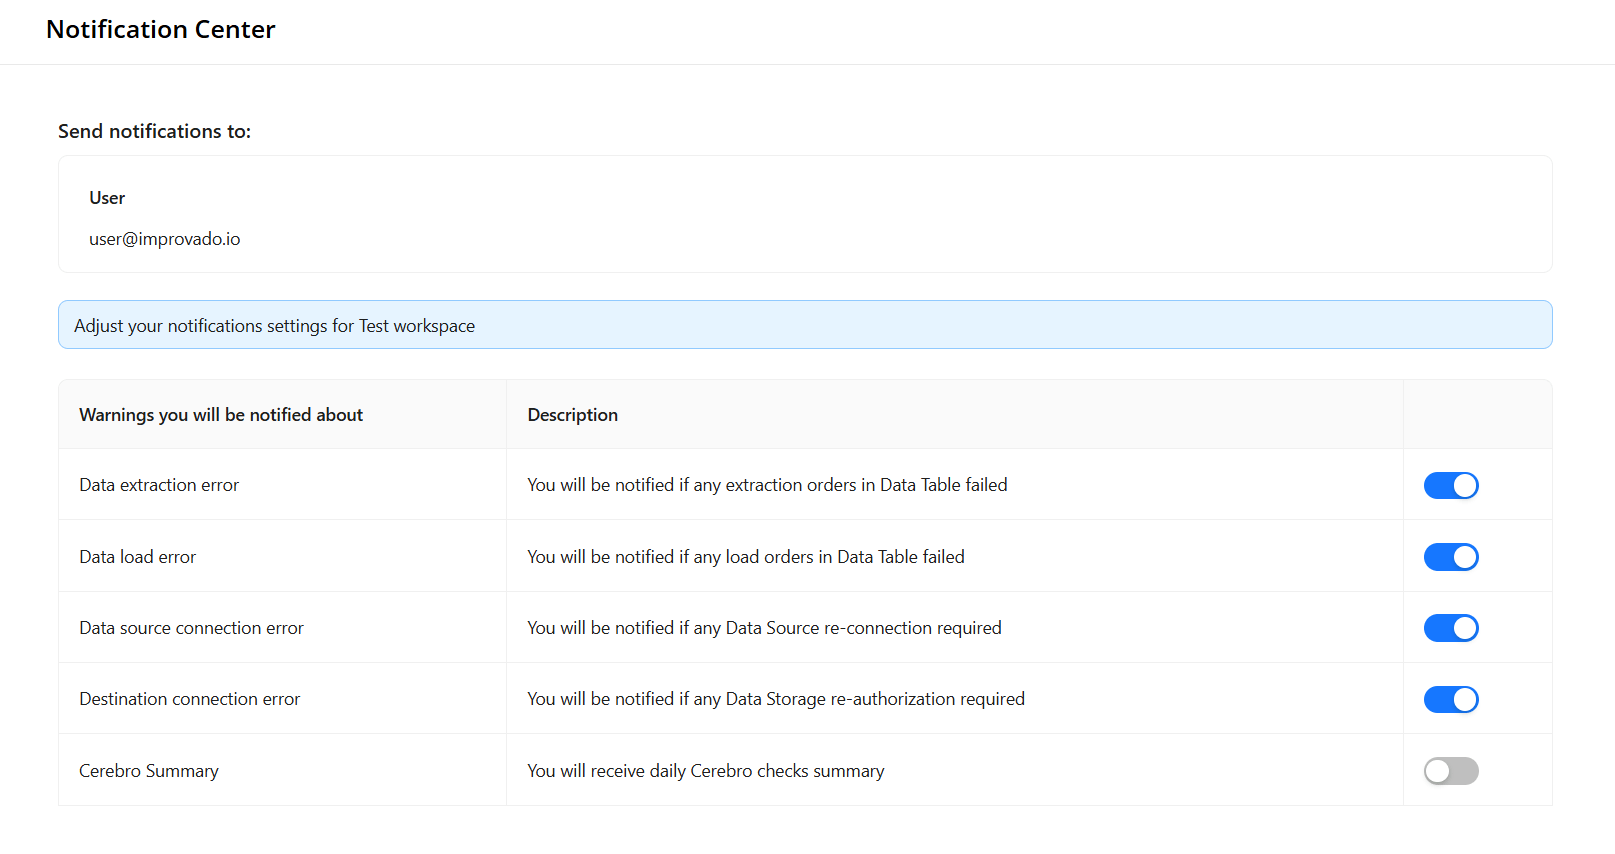
Task: Click the extraction orders failed description text
Action: click(767, 485)
